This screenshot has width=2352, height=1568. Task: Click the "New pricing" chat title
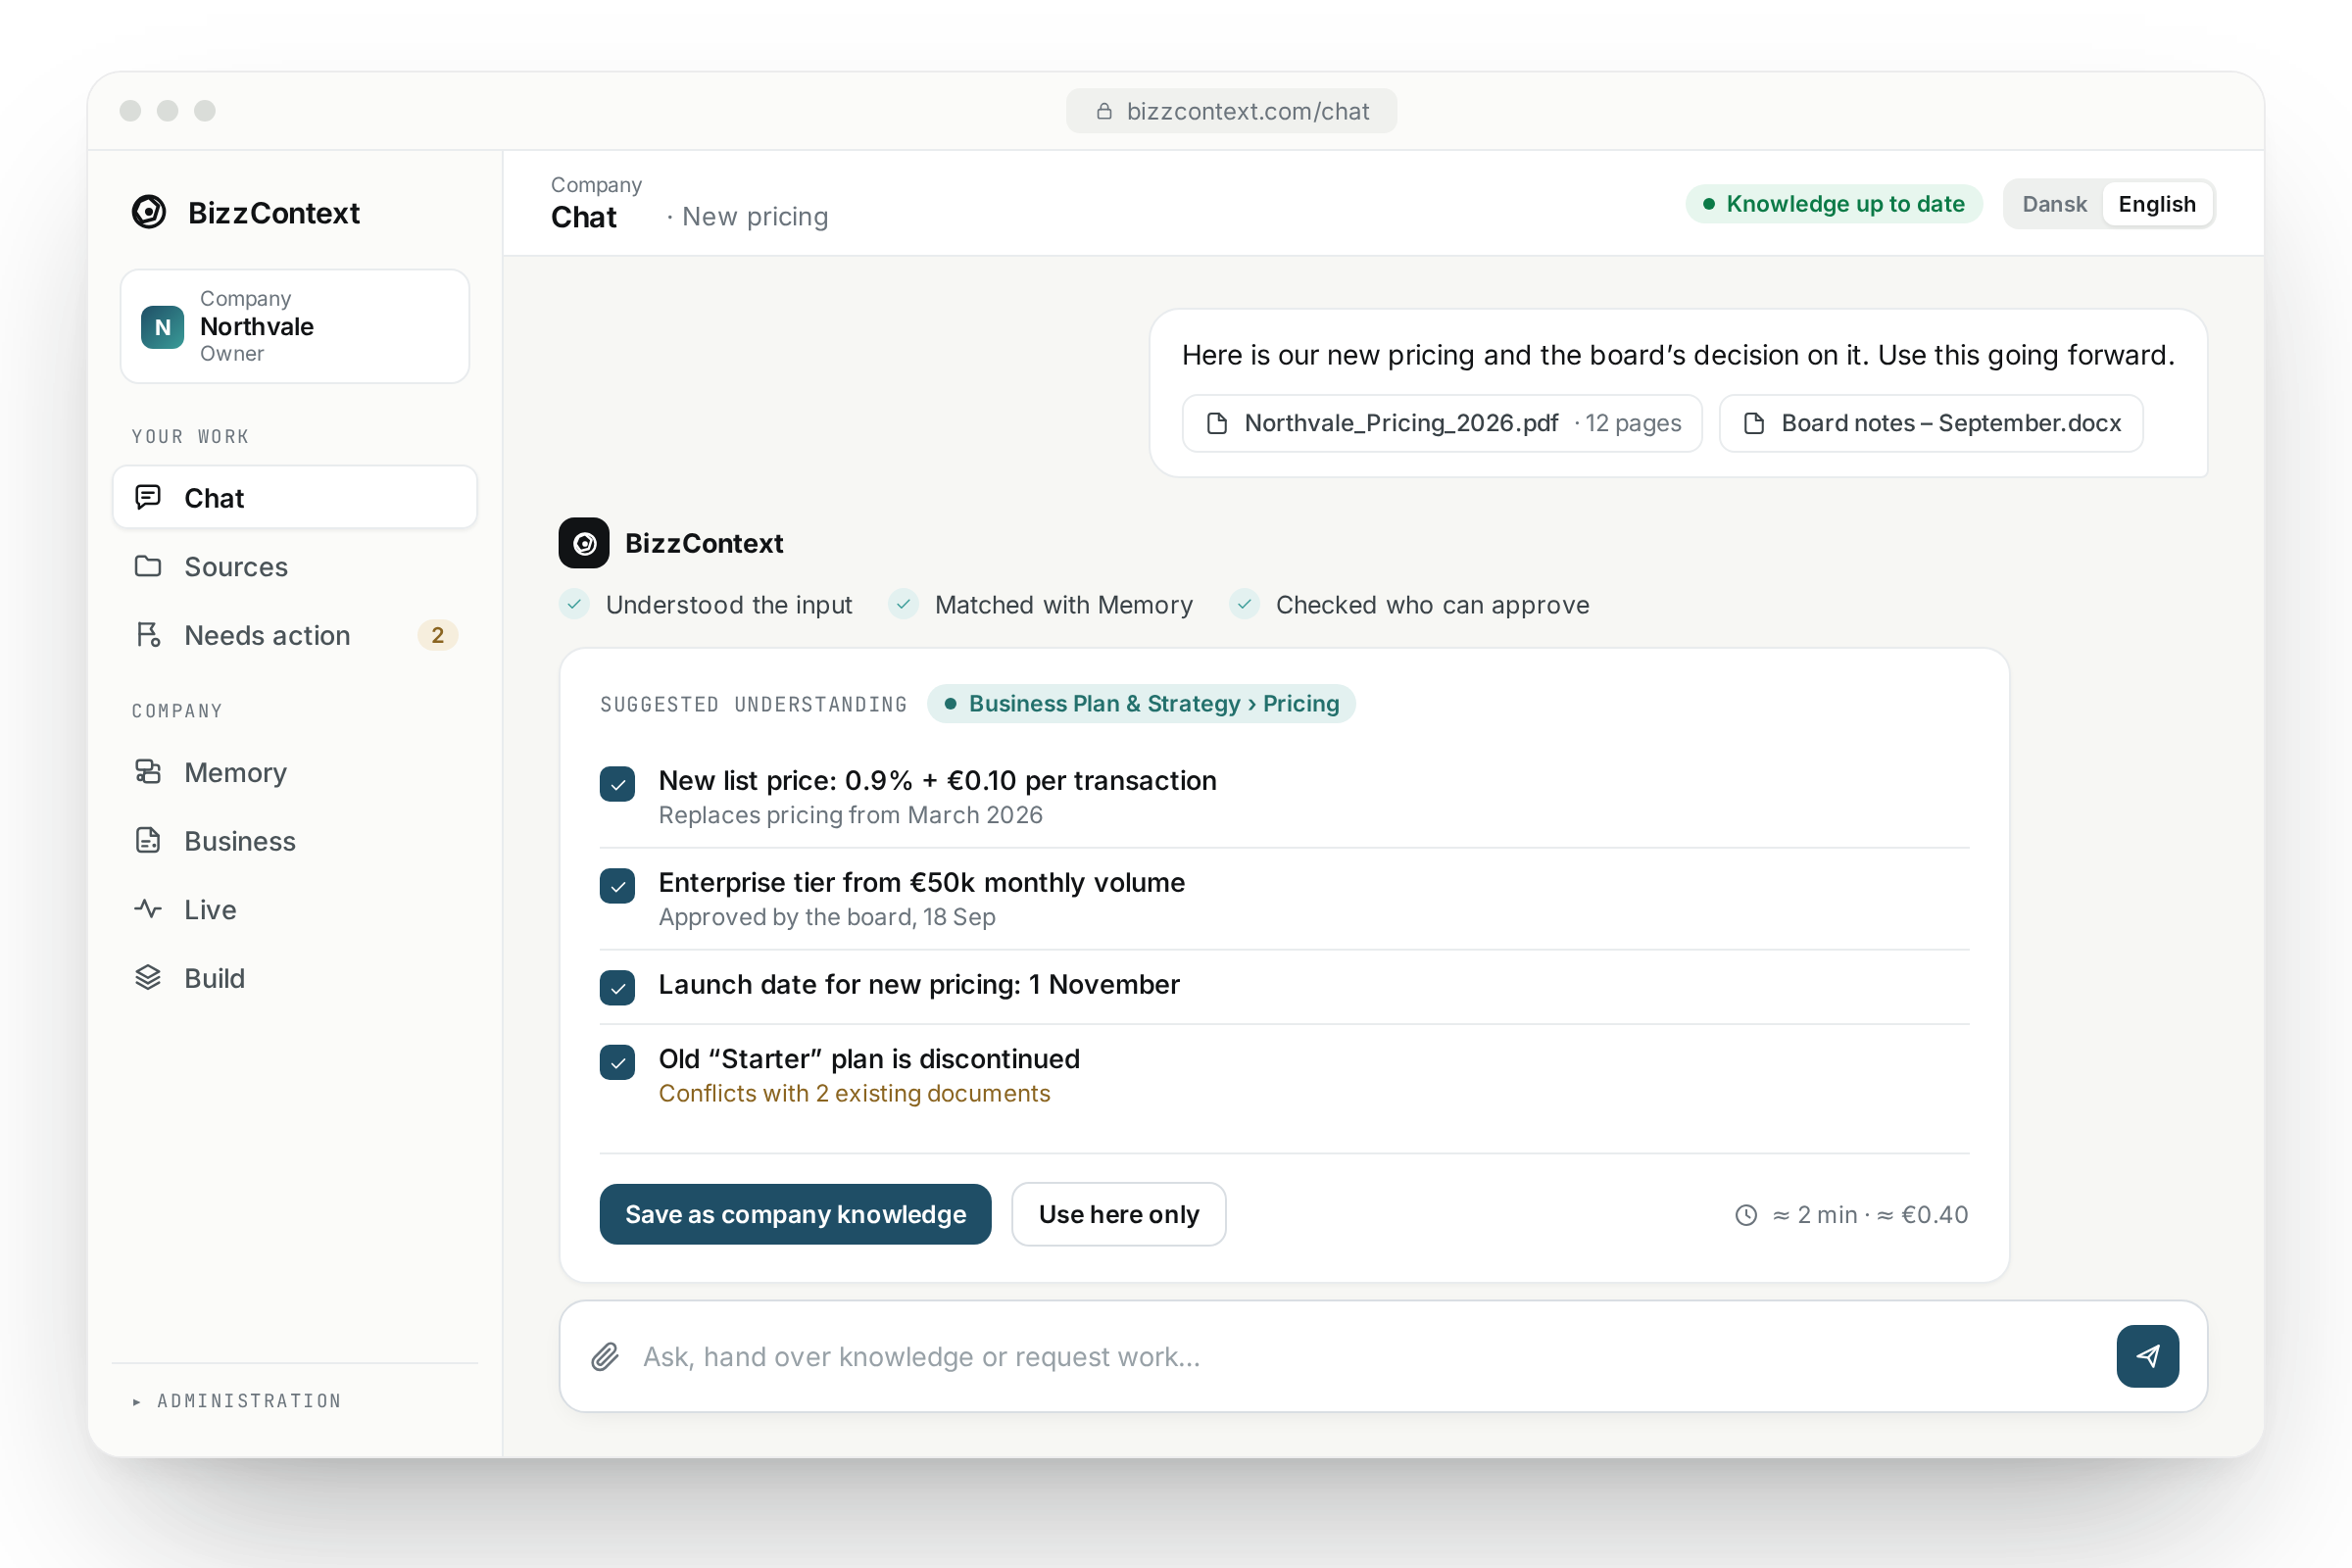[x=755, y=217]
